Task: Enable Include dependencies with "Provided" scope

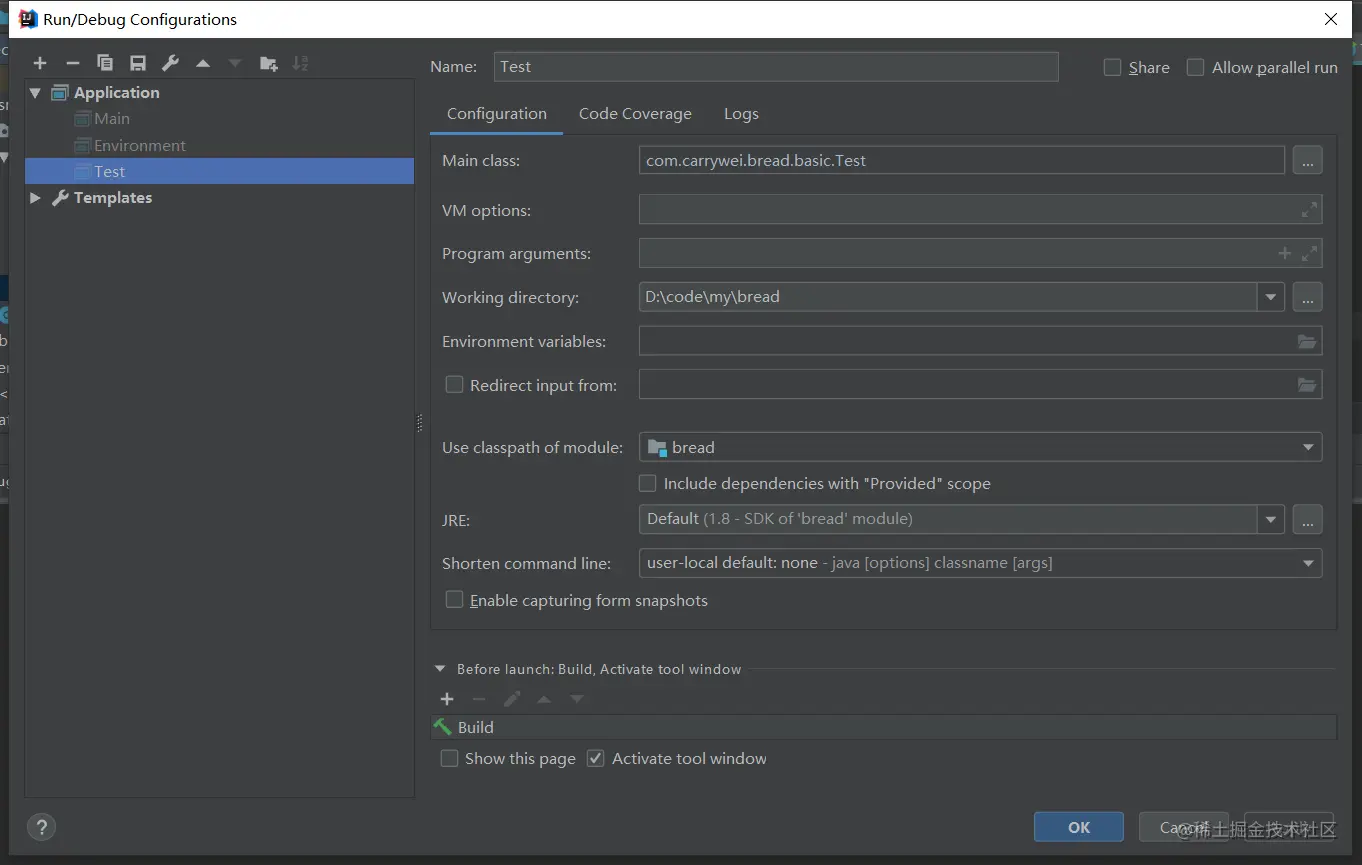Action: (648, 483)
